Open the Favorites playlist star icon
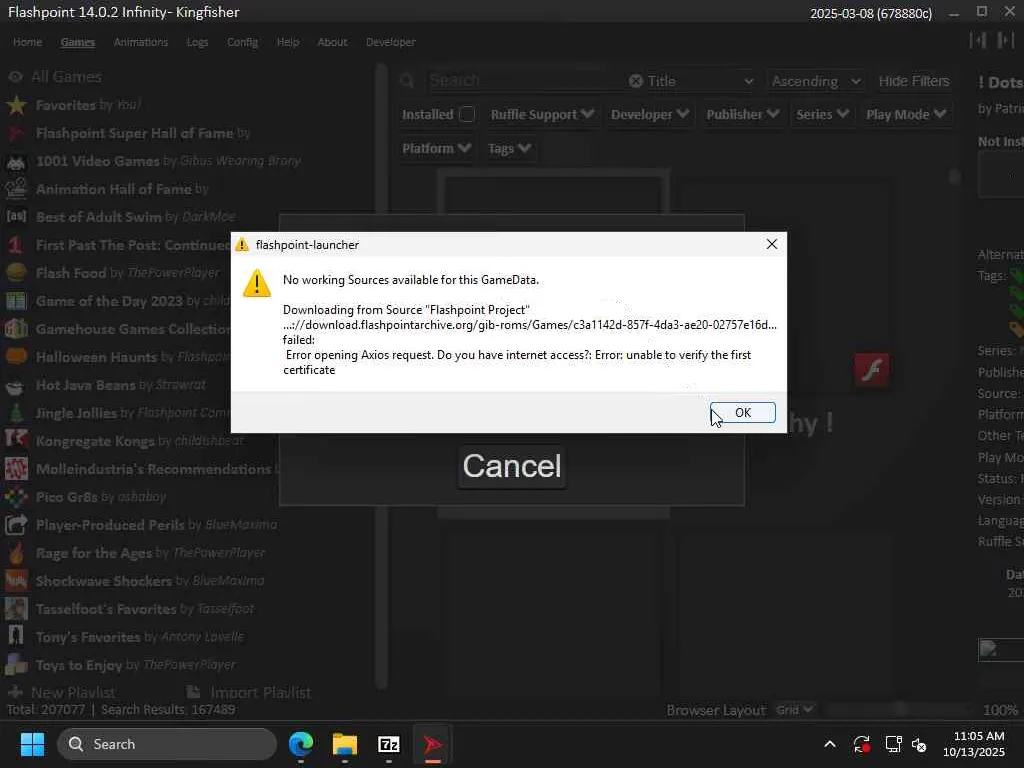 coord(16,105)
